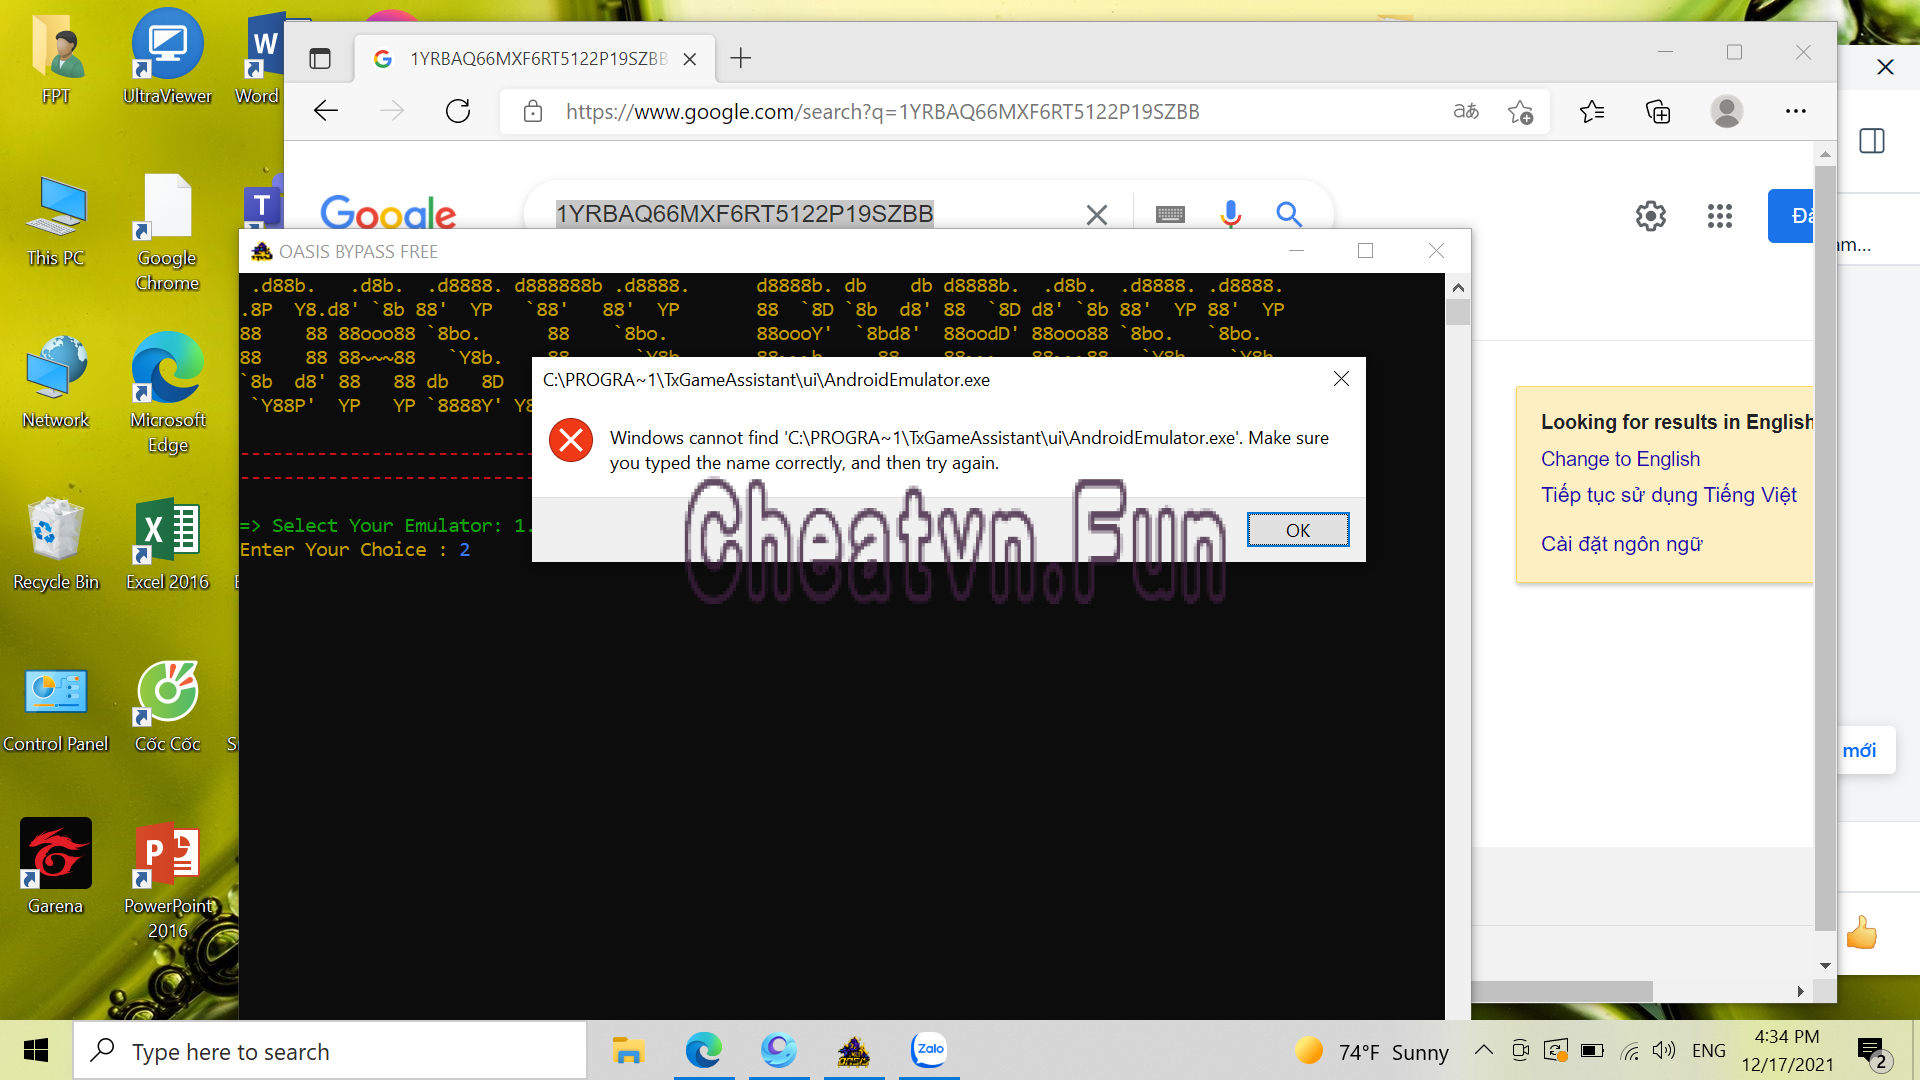Open Google quick settings gear
The image size is (1920, 1080).
[1650, 216]
